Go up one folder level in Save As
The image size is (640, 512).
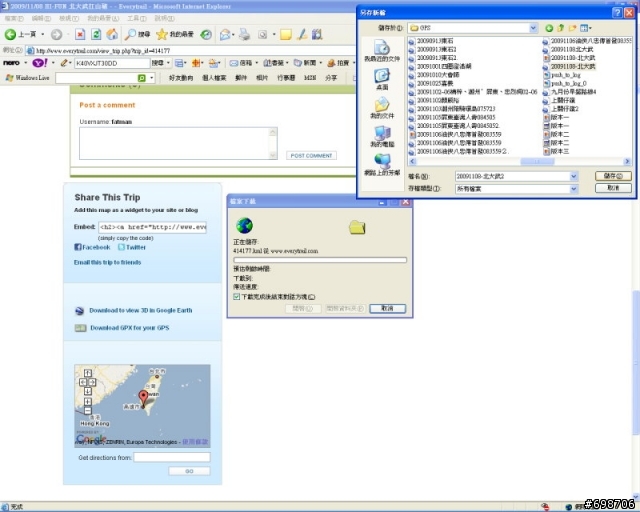561,28
